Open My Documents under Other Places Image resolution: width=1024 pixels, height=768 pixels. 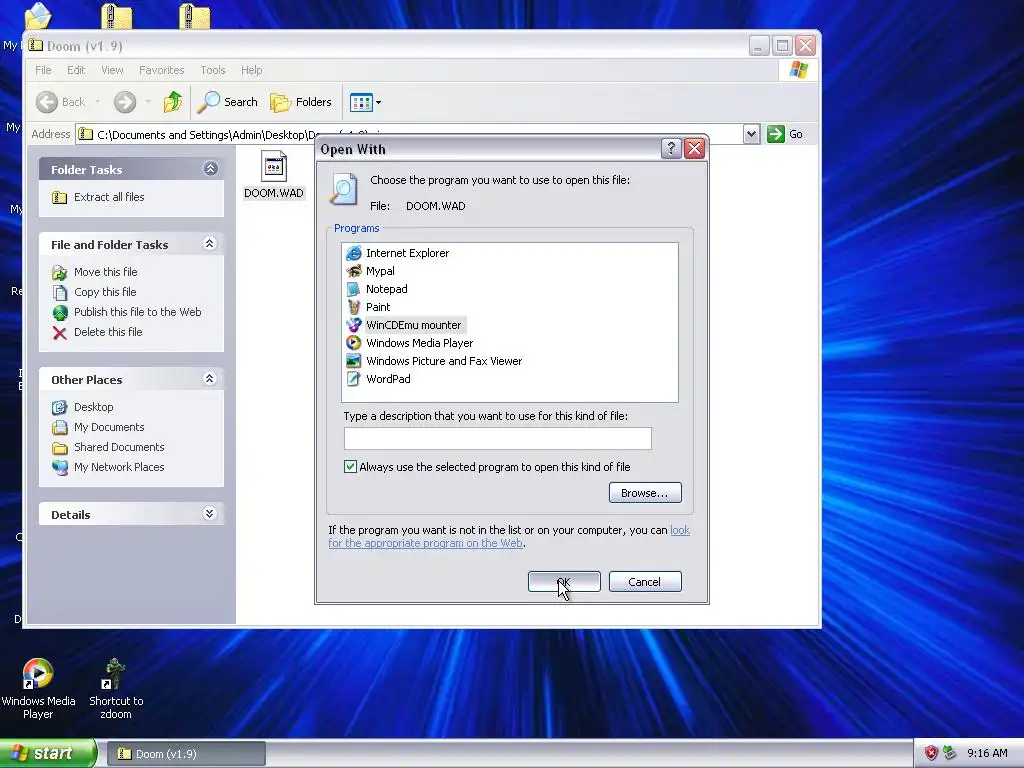(x=108, y=427)
